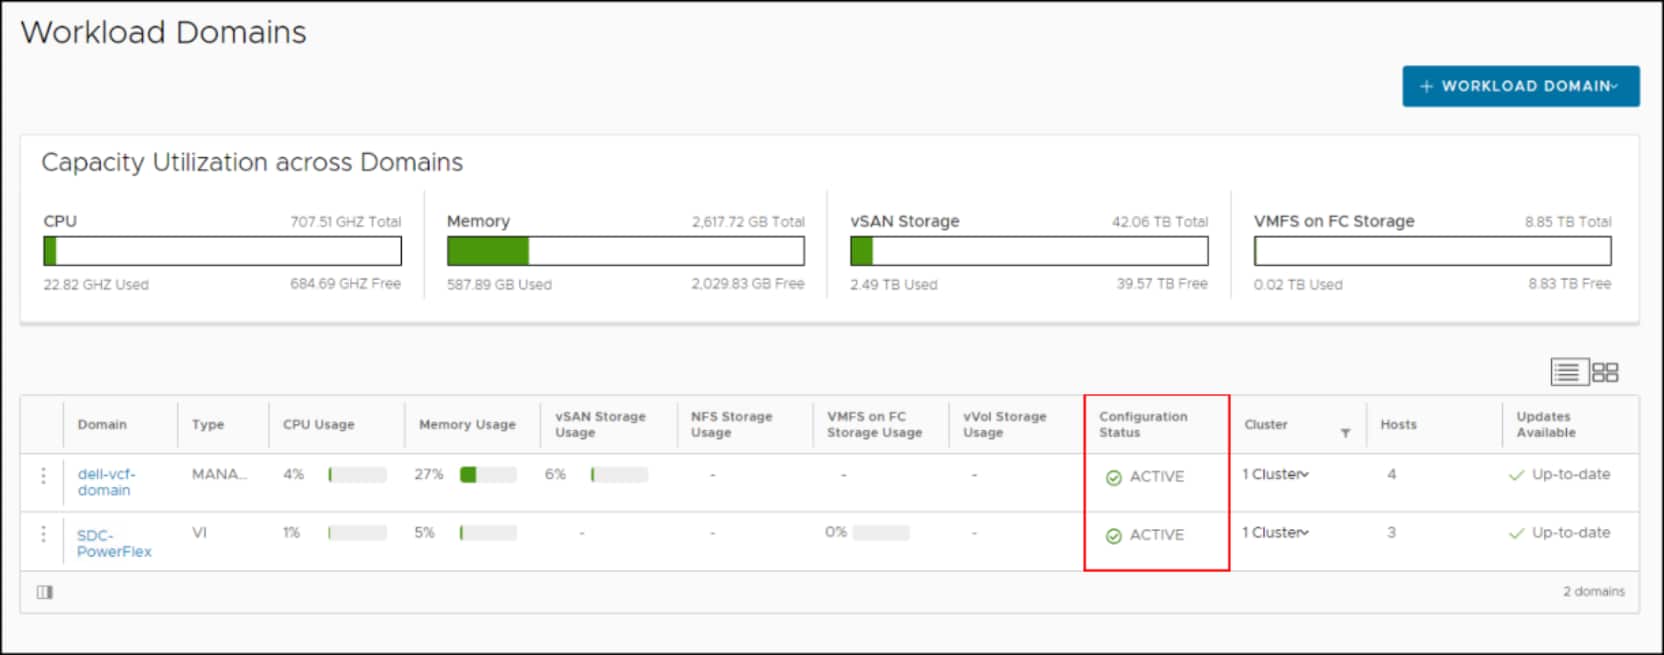1664x655 pixels.
Task: Click Up-to-date checkmark for SDC-PowerFlex
Action: click(x=1516, y=533)
